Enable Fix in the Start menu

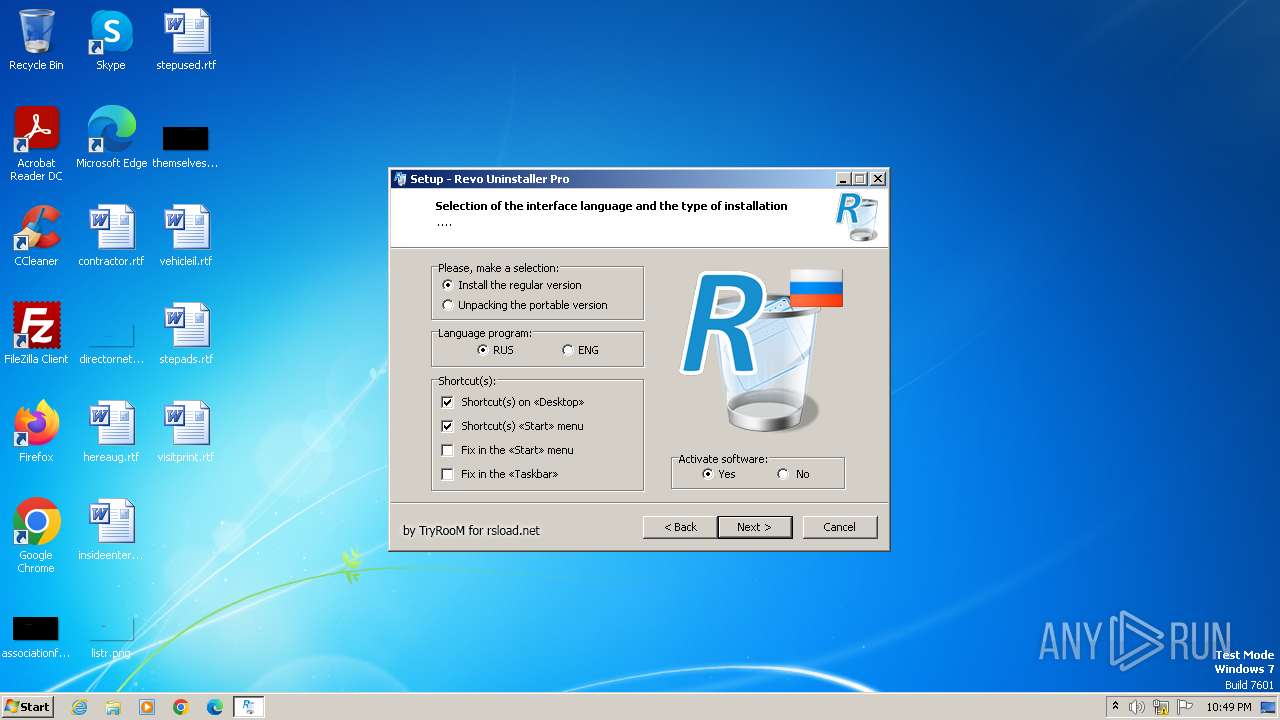coord(508,450)
